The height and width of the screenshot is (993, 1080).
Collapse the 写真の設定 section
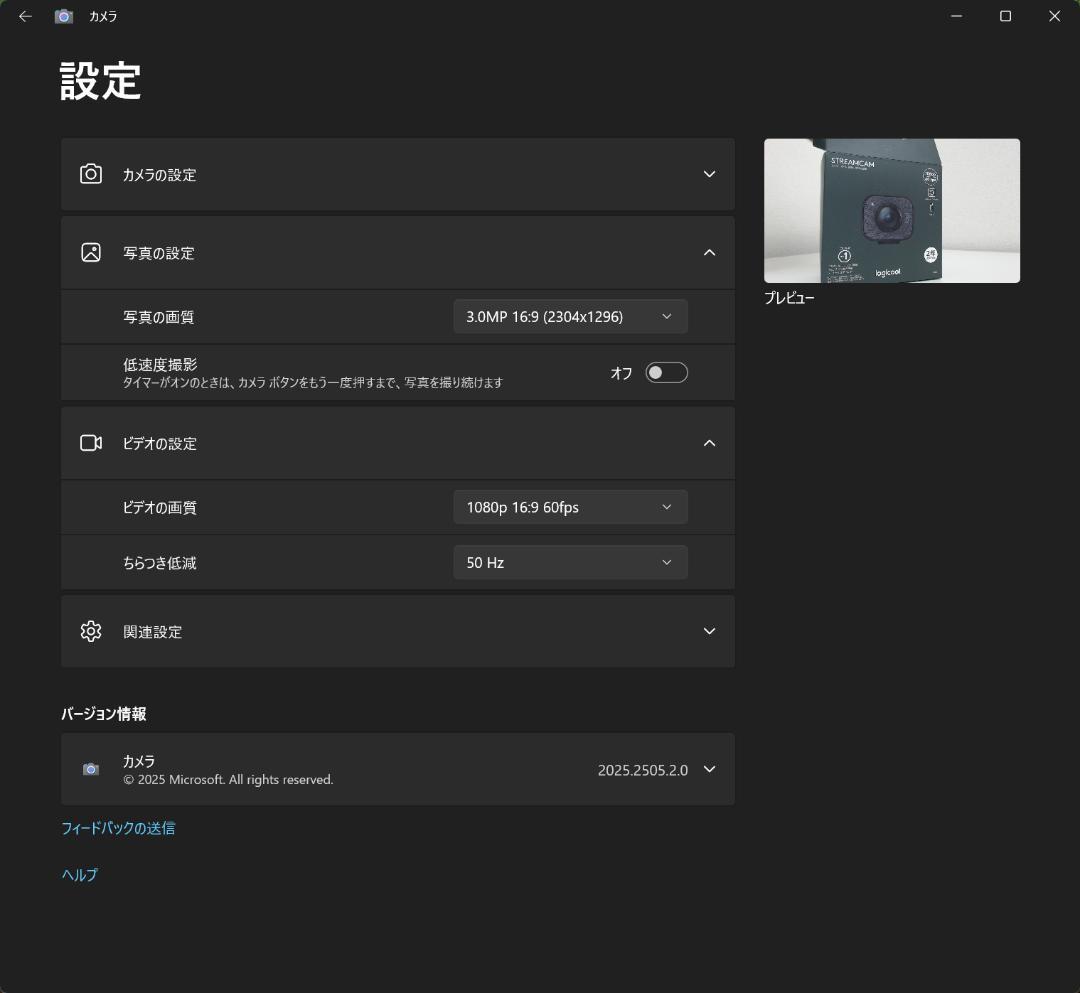point(709,253)
